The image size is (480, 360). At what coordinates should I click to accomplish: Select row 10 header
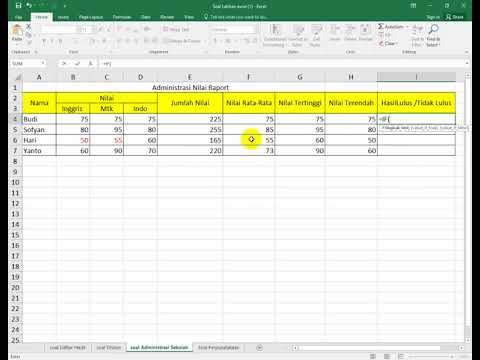click(x=15, y=183)
